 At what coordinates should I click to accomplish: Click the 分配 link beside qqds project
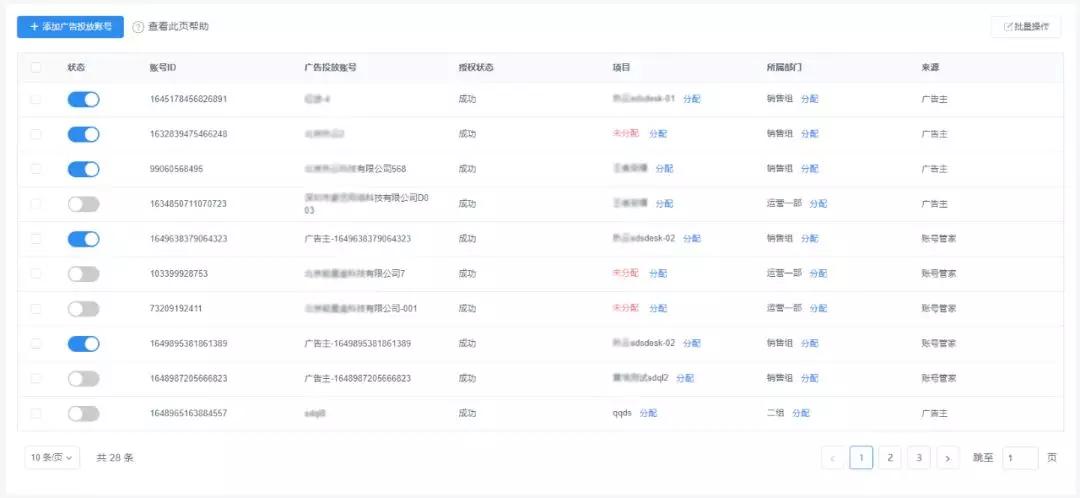(648, 413)
